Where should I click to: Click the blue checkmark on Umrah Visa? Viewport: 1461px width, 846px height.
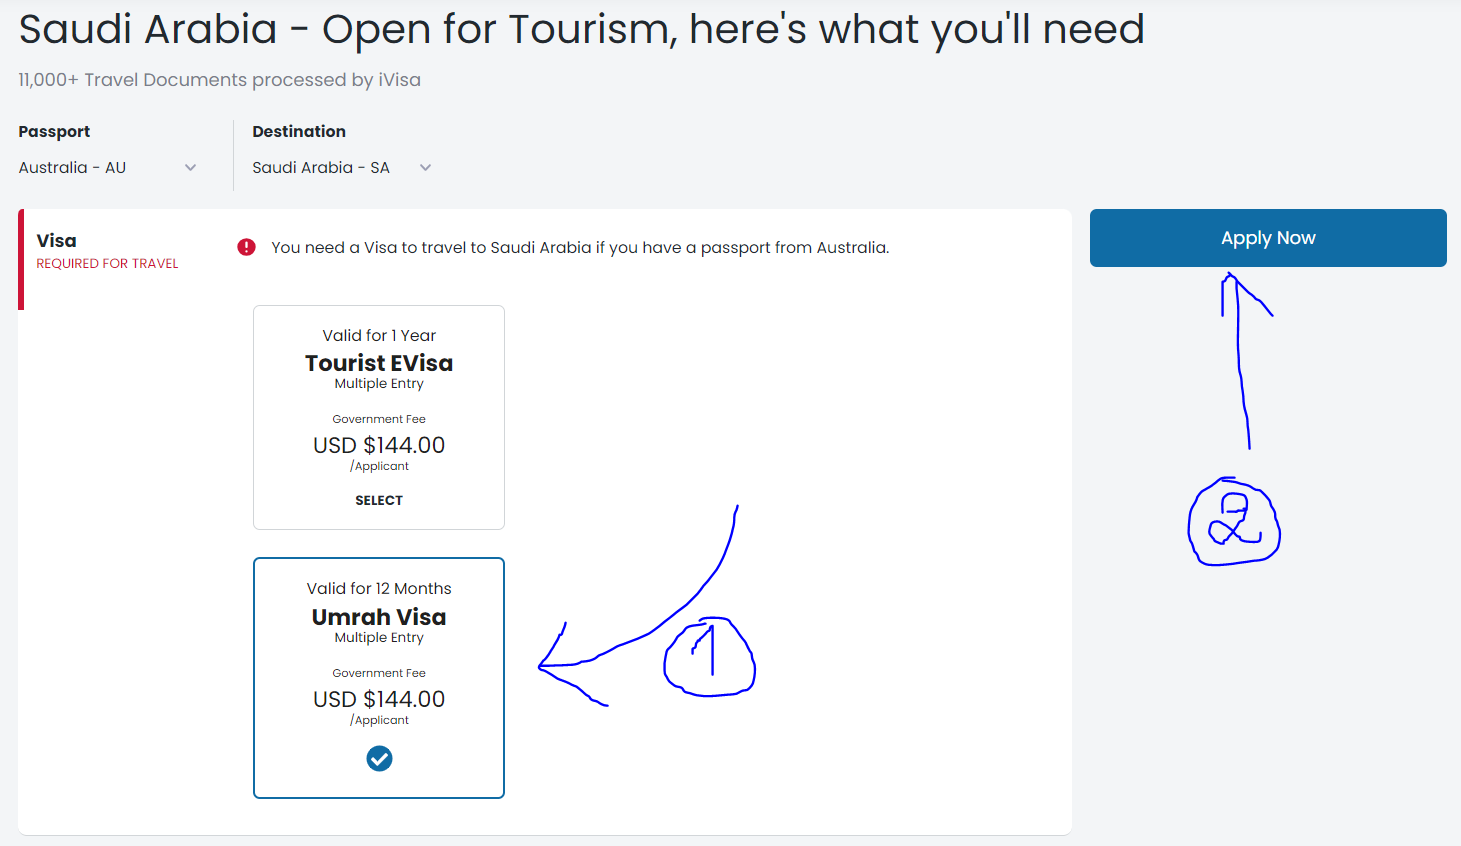point(379,759)
